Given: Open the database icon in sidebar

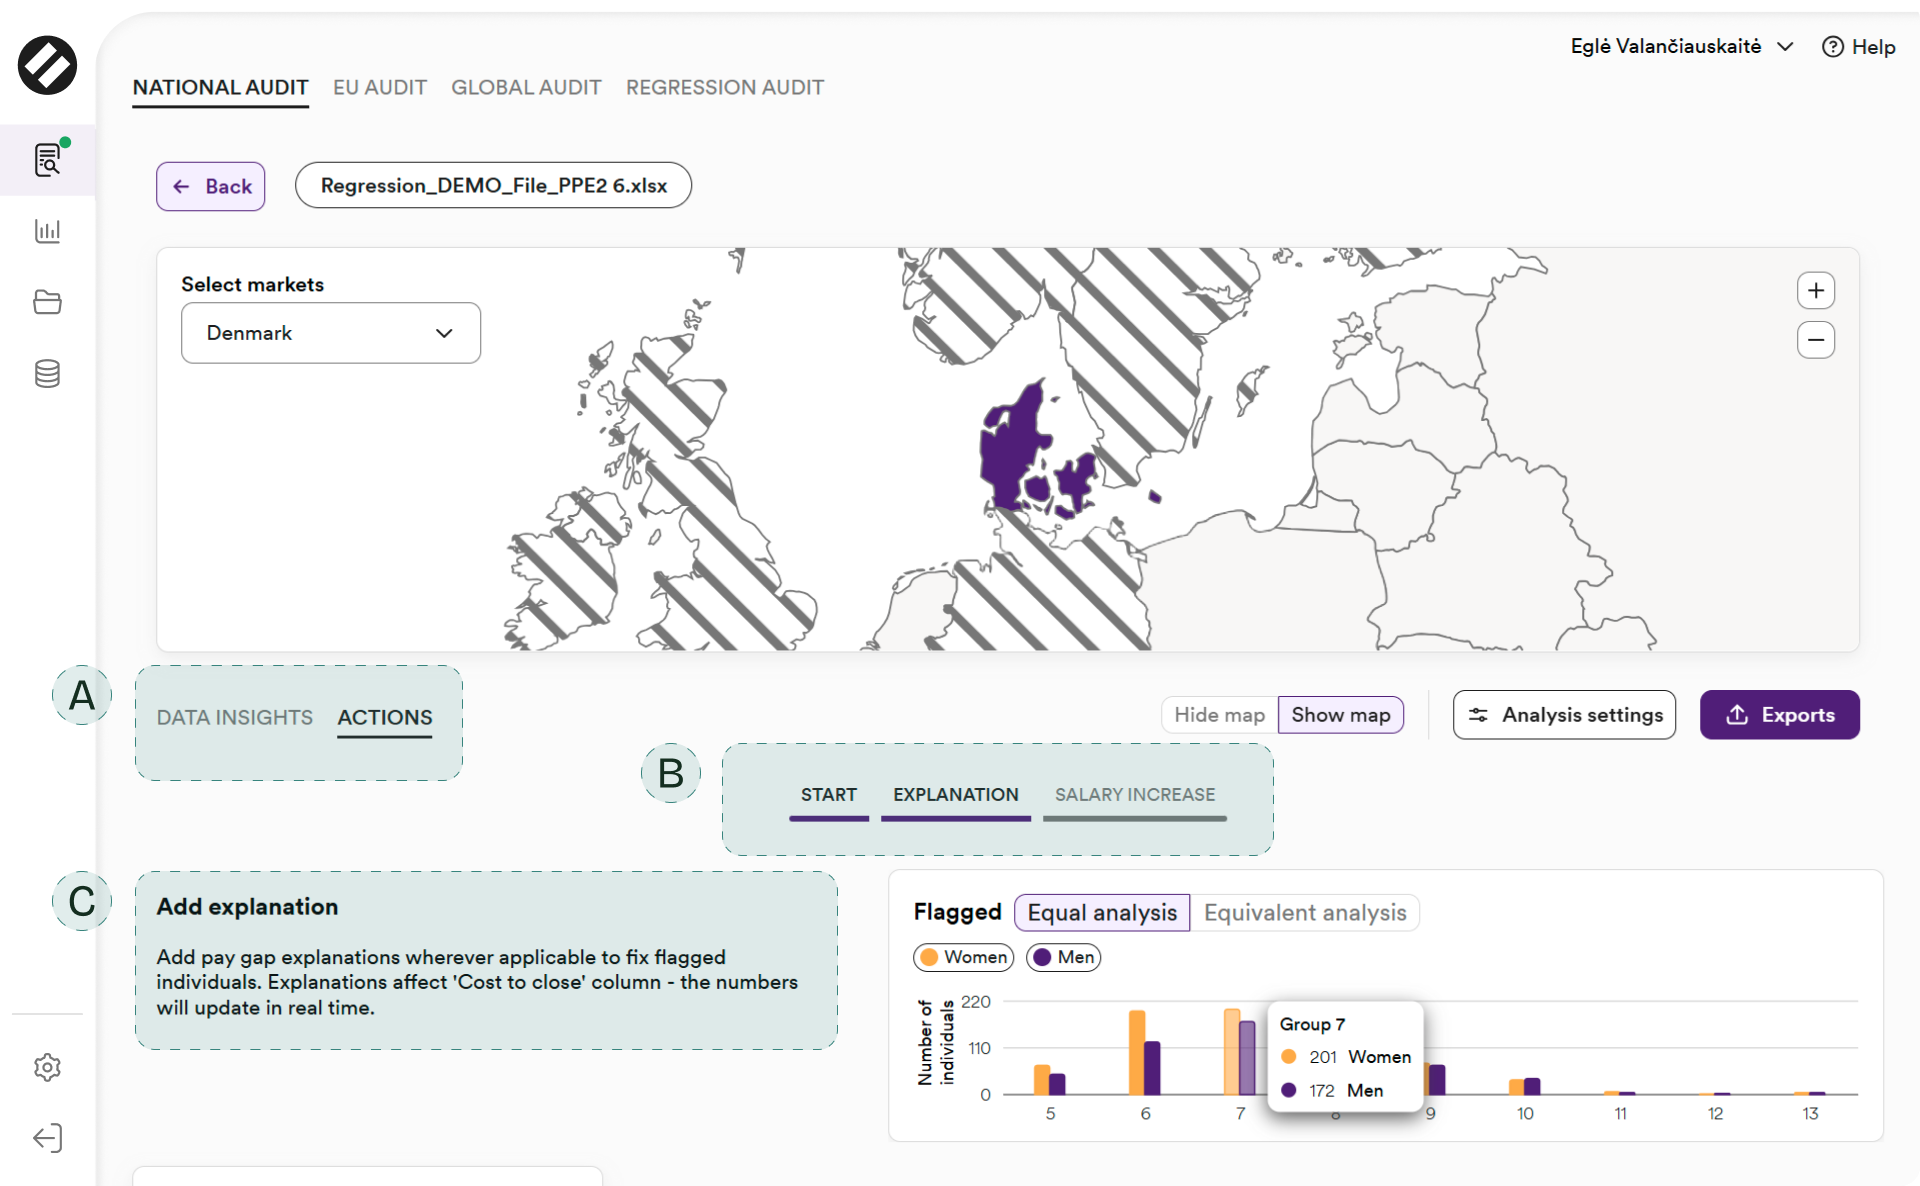Looking at the screenshot, I should (47, 374).
